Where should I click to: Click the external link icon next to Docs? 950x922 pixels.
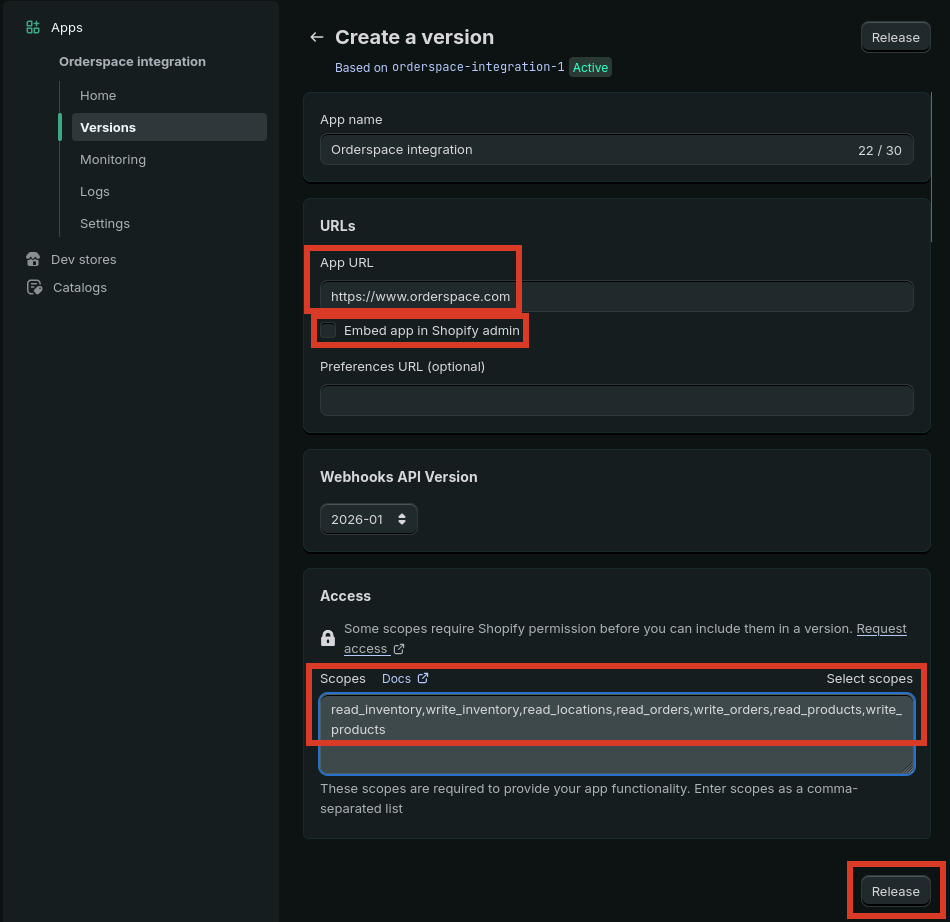tap(423, 678)
